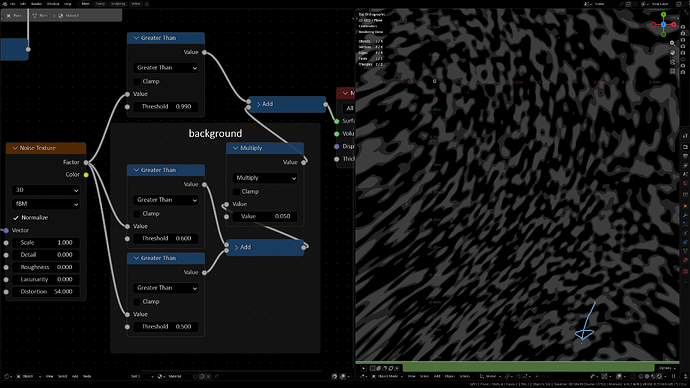Collapse the Noise Texture node
The height and width of the screenshot is (388, 690).
15,148
